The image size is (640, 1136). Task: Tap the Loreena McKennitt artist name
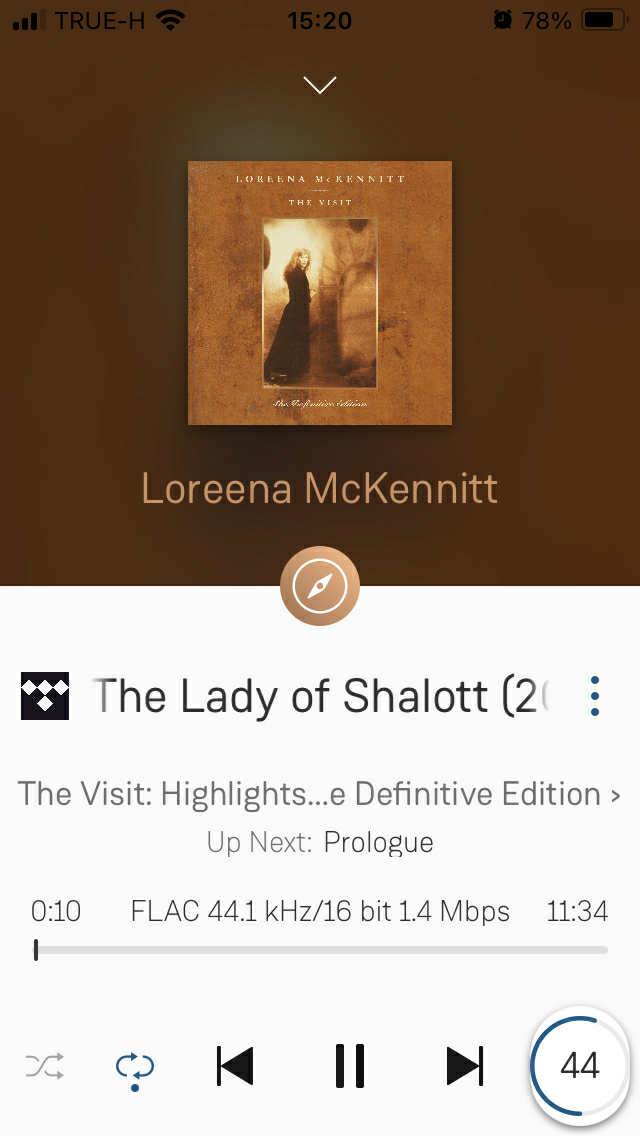click(x=320, y=488)
